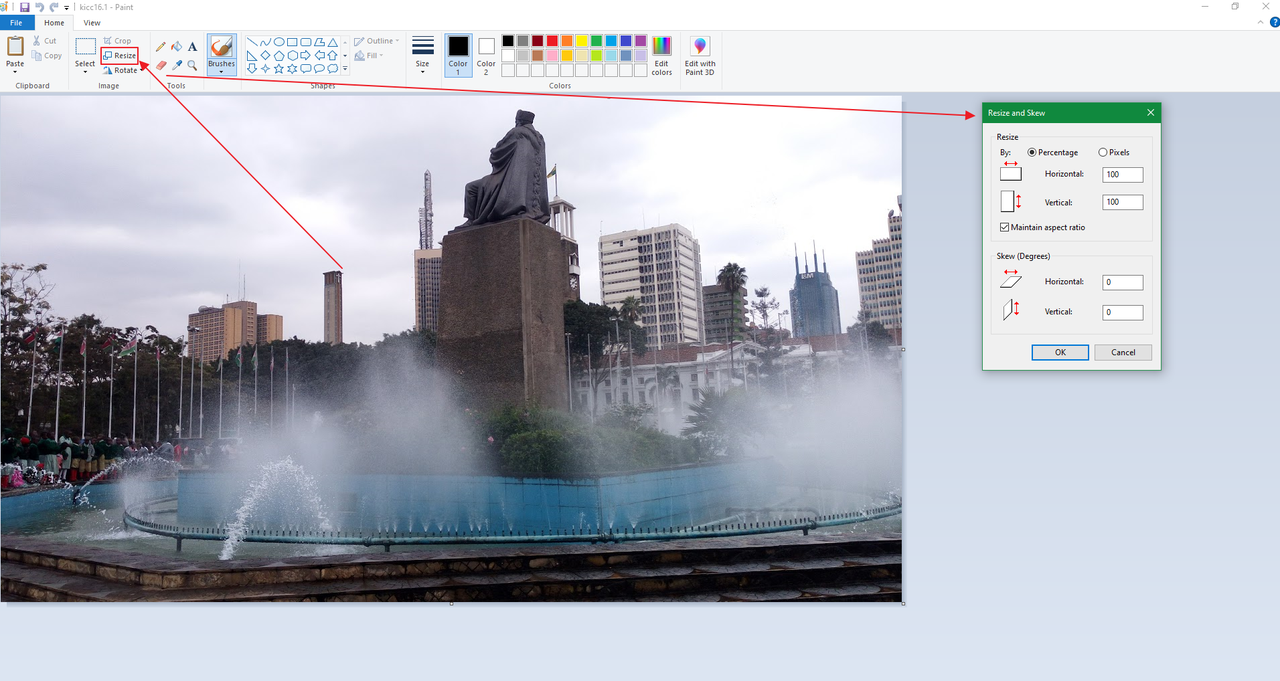Select the Magnifier tool
The width and height of the screenshot is (1280, 681).
192,65
